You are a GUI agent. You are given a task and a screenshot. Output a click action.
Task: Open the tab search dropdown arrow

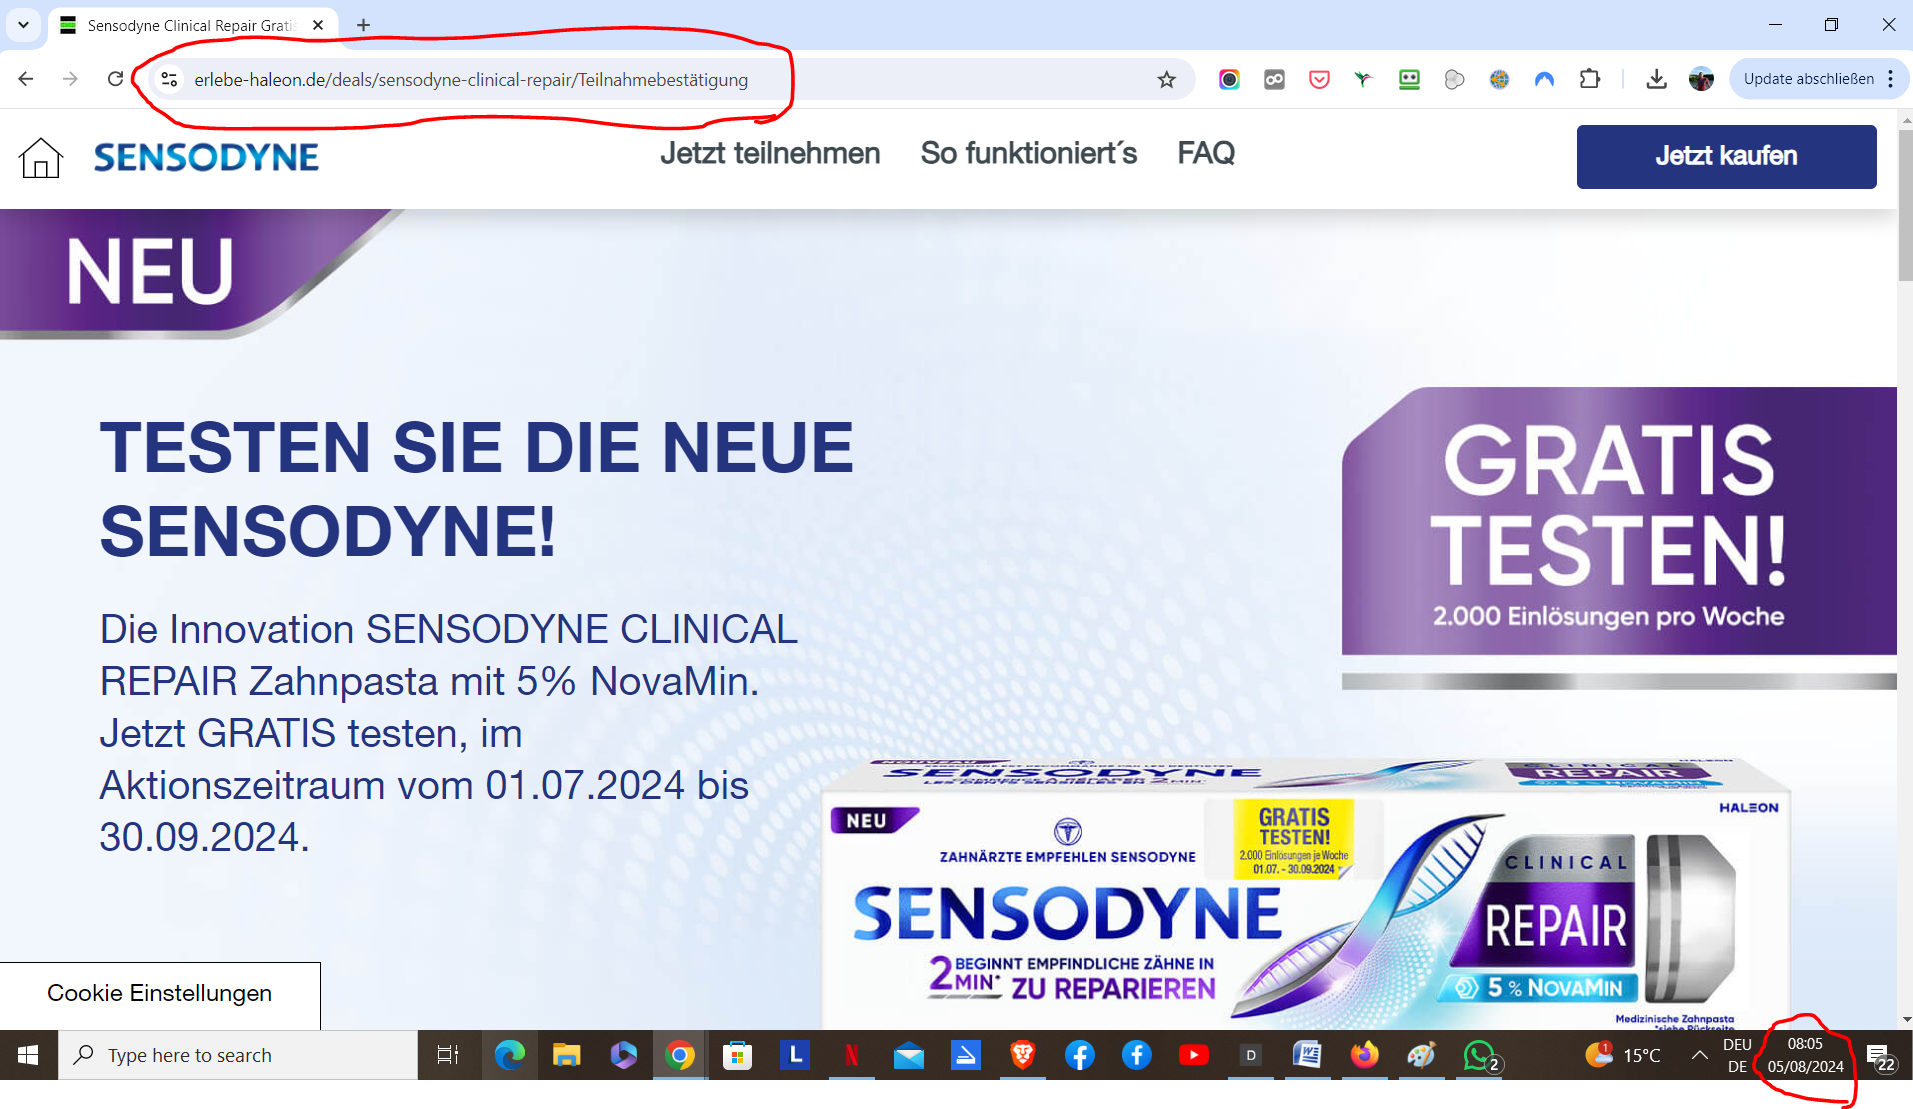point(23,25)
